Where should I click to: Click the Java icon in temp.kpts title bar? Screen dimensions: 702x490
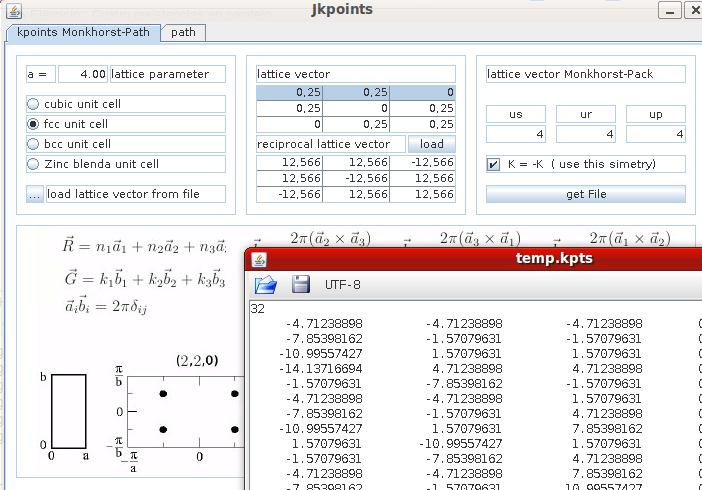point(260,260)
